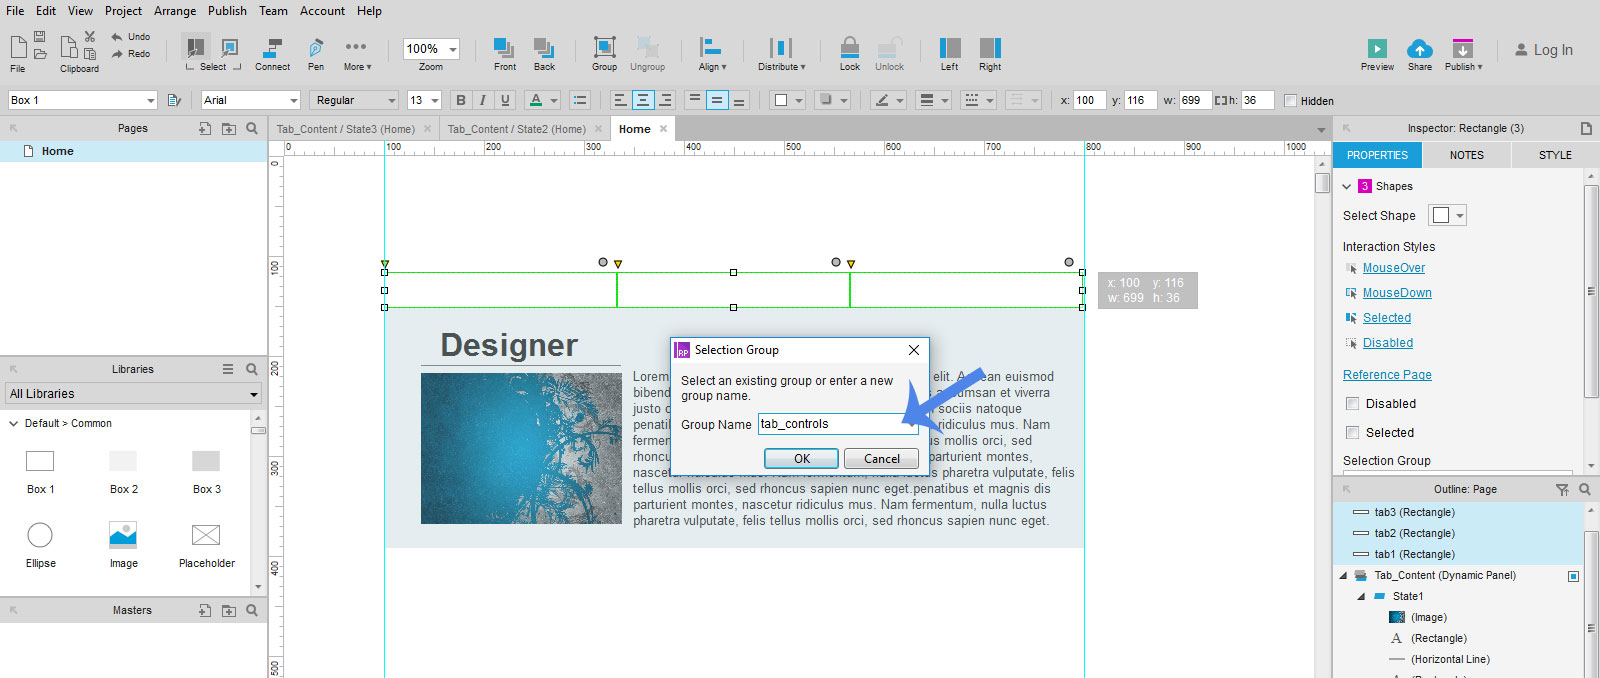This screenshot has height=678, width=1600.
Task: Choose the intersected selection mode
Action: click(196, 47)
